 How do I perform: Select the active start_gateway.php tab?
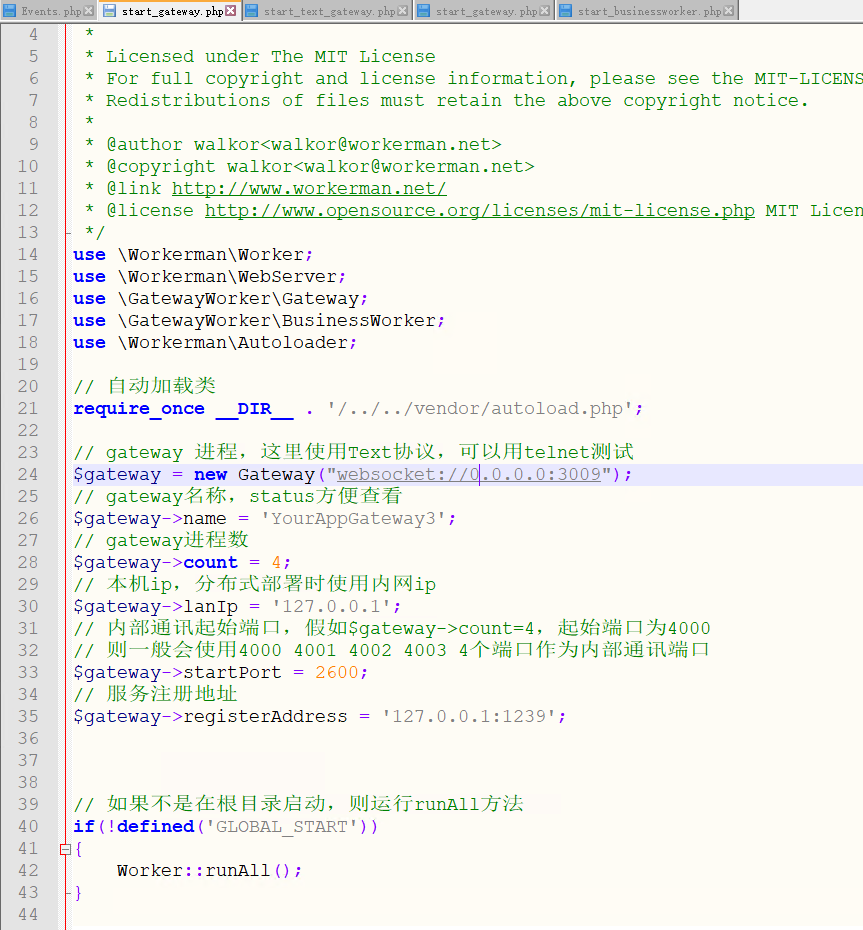[170, 11]
